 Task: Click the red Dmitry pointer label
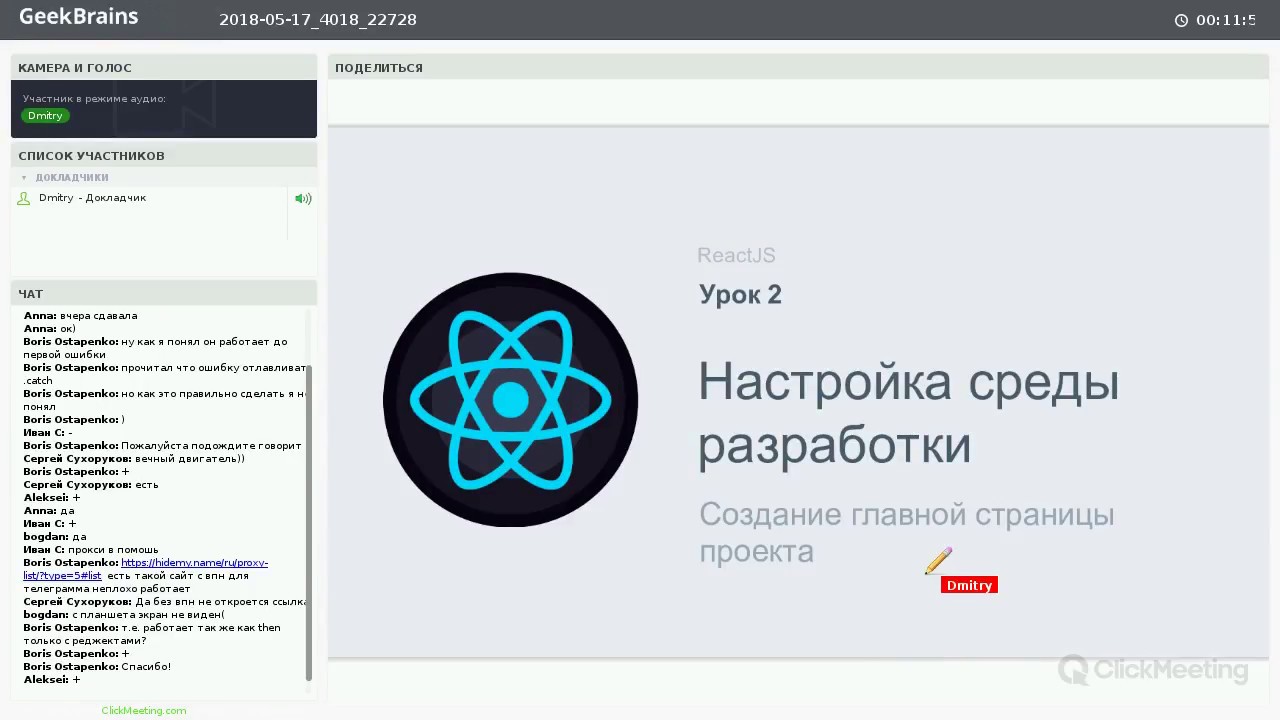pyautogui.click(x=969, y=585)
